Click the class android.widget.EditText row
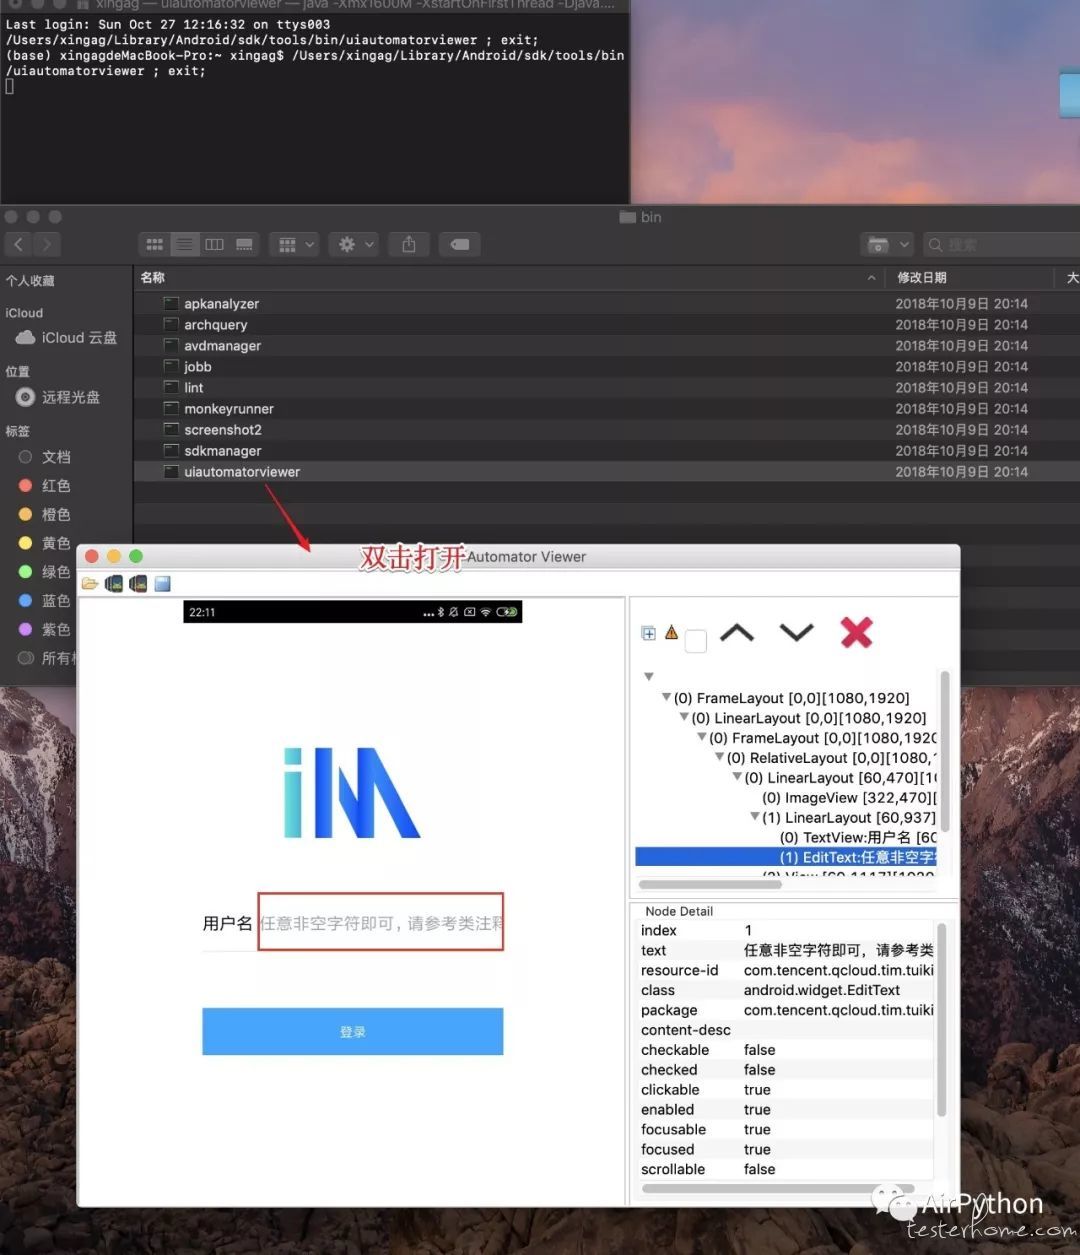Viewport: 1080px width, 1255px height. point(786,990)
